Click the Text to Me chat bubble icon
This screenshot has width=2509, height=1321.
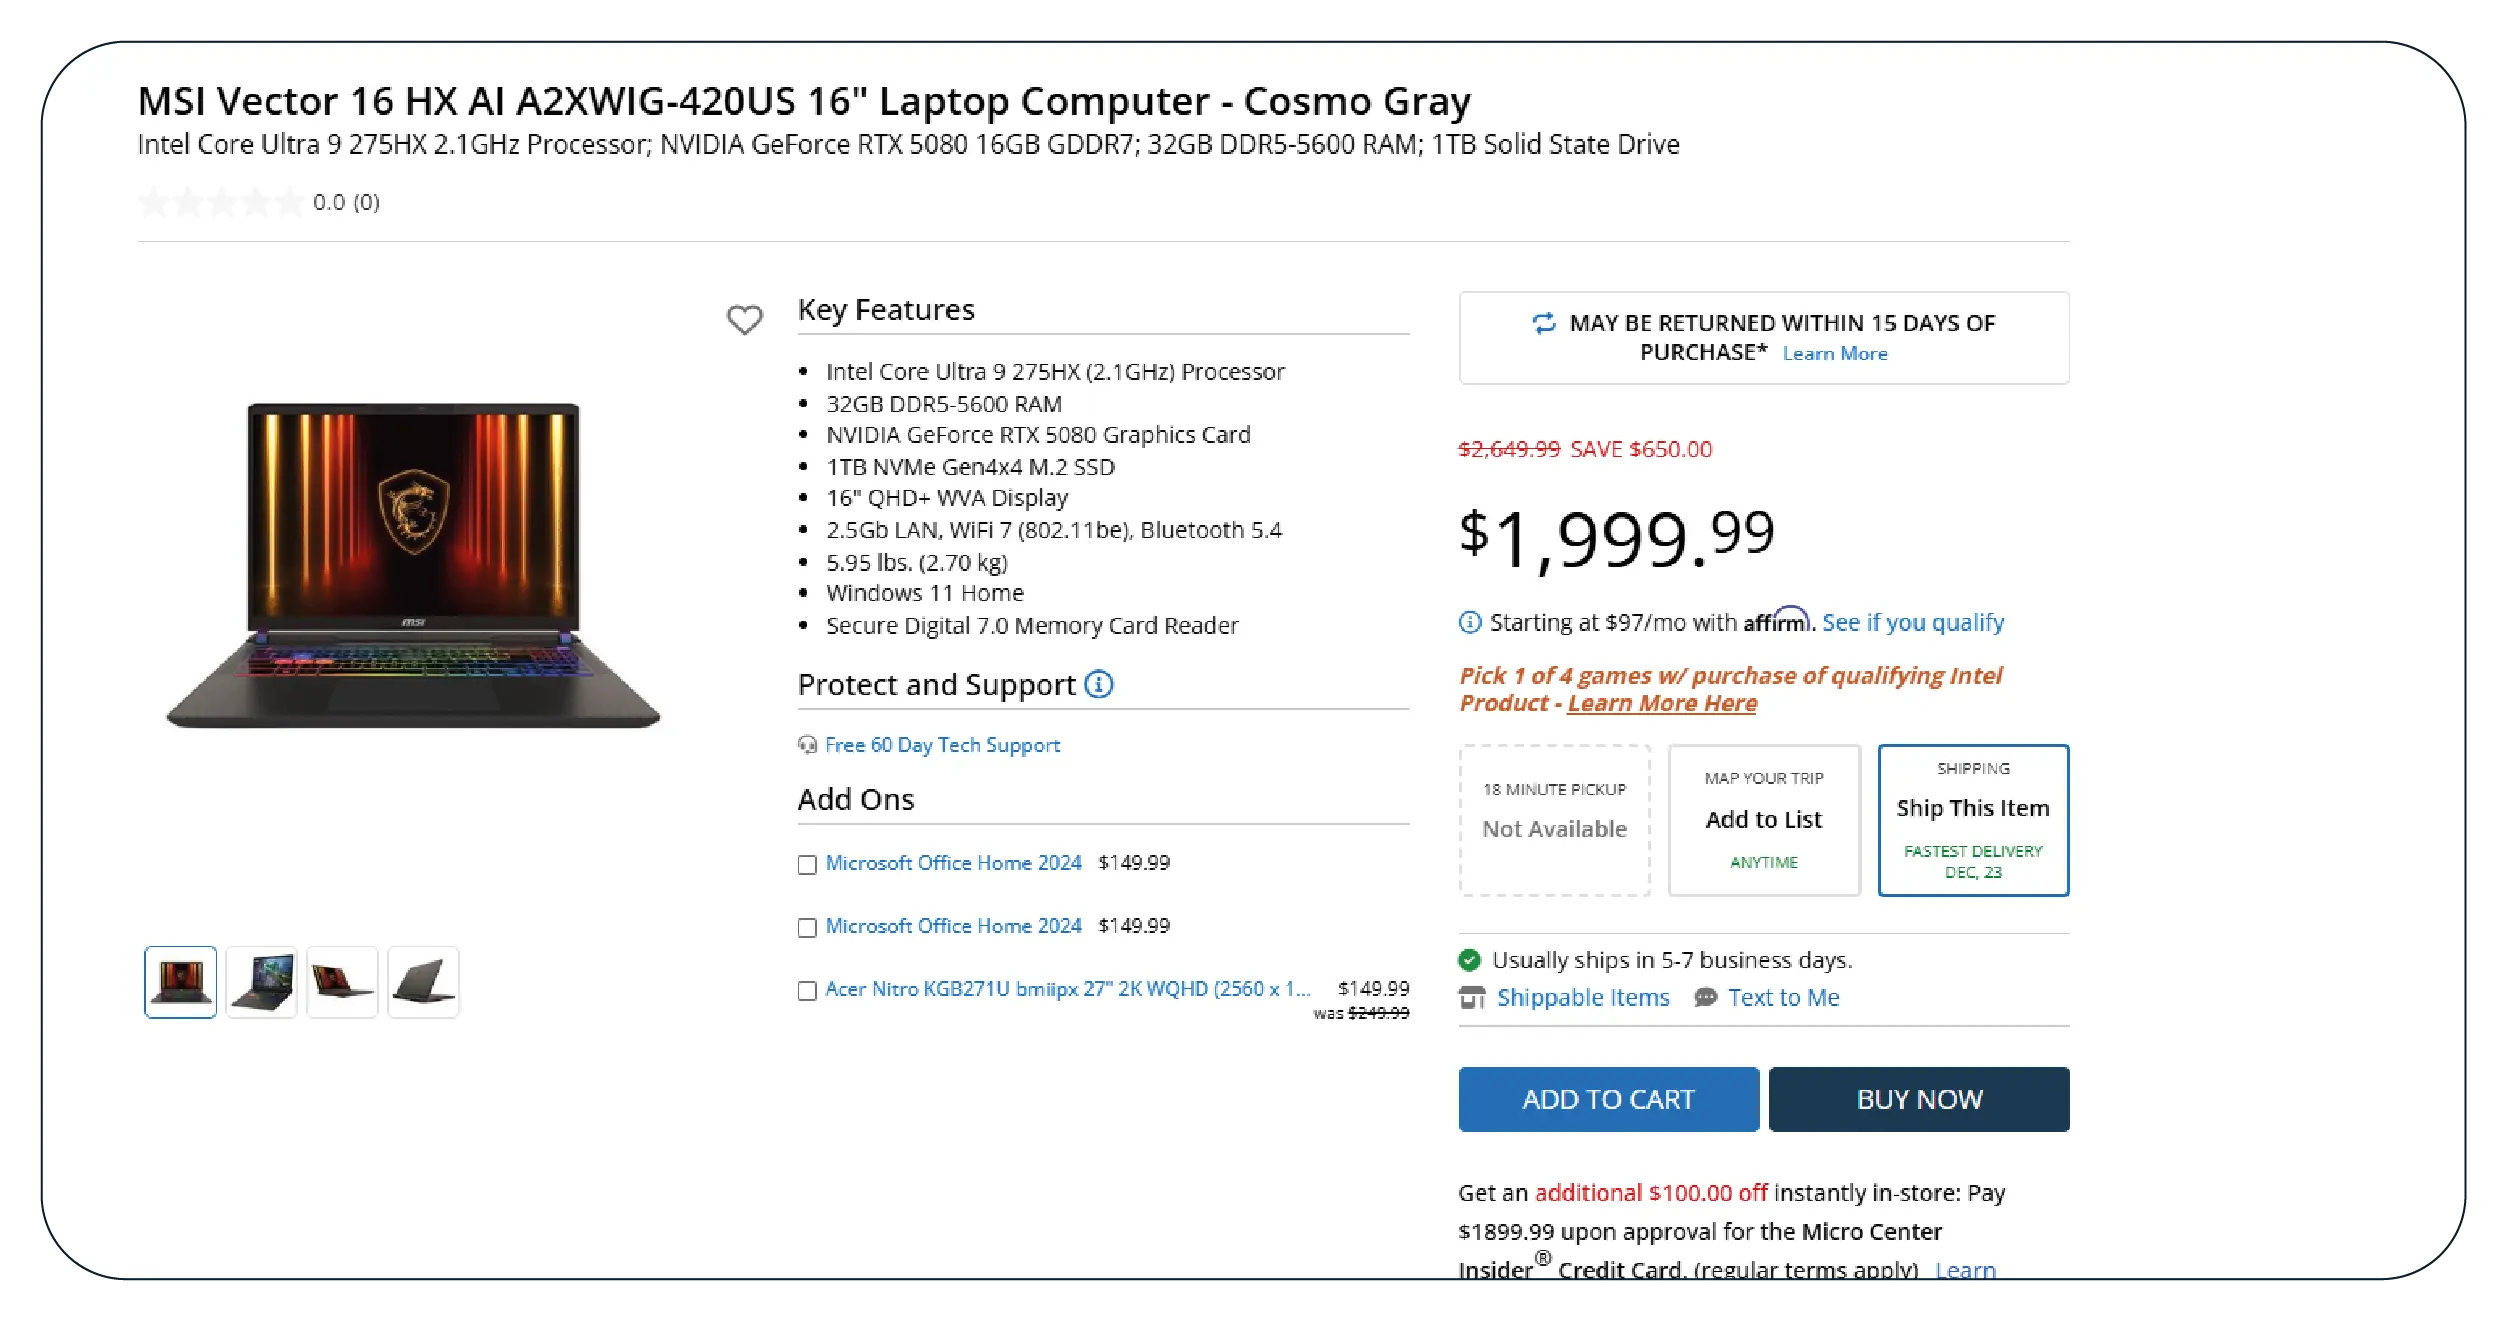[1706, 998]
